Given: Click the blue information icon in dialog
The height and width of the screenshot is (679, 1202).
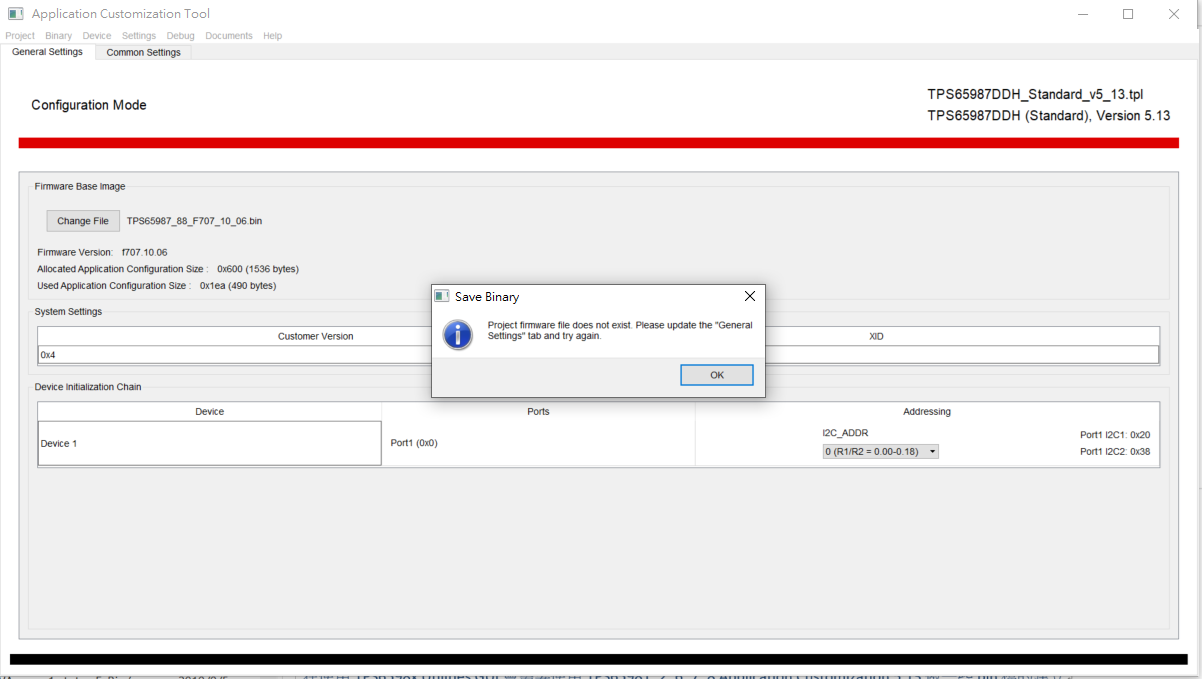Looking at the screenshot, I should point(458,334).
